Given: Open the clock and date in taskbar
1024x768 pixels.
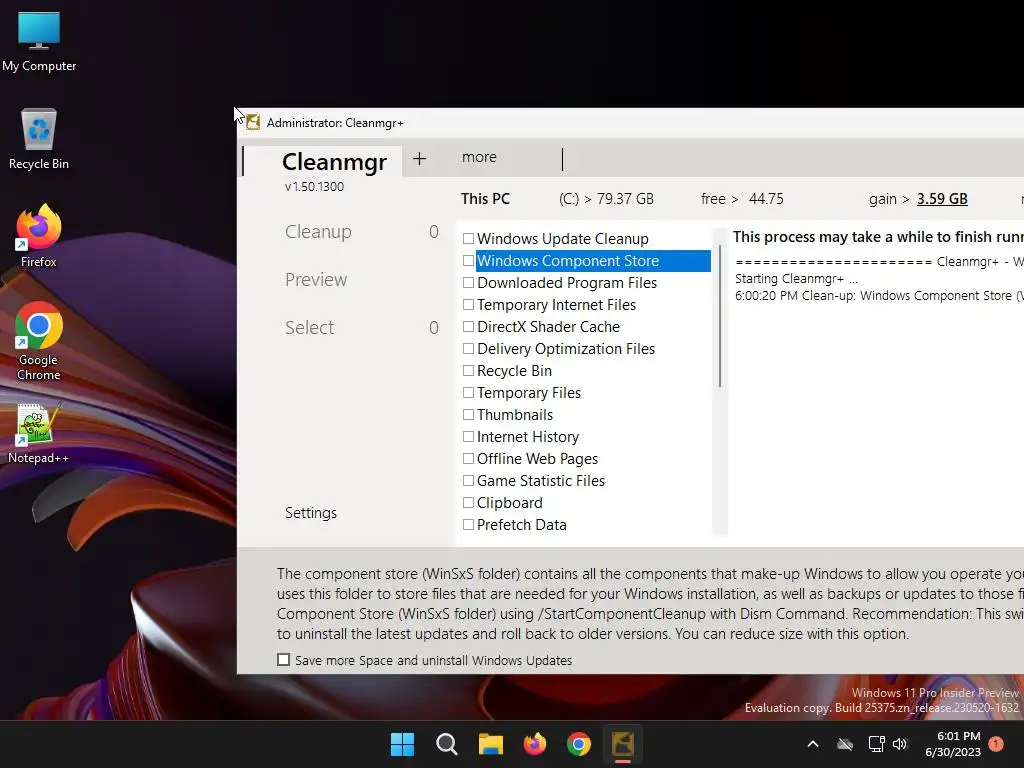Looking at the screenshot, I should [953, 744].
